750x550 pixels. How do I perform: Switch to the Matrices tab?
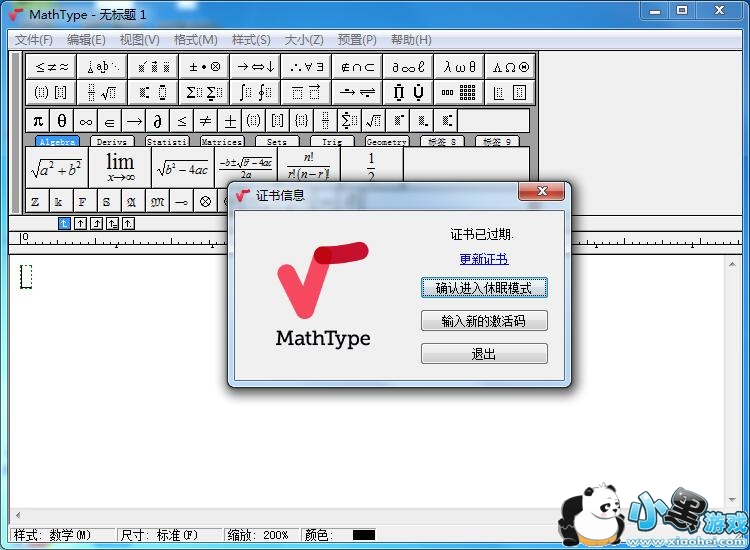(222, 142)
